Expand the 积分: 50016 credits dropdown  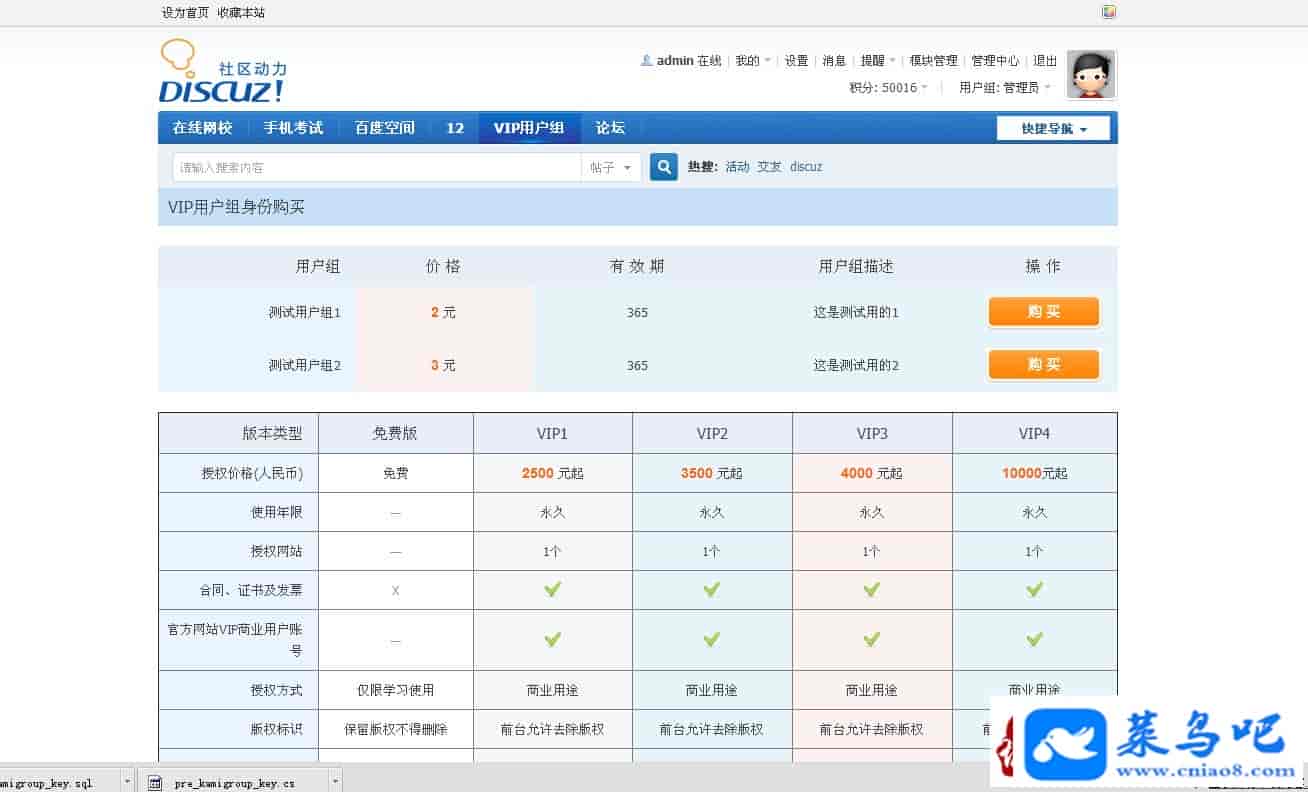click(888, 88)
